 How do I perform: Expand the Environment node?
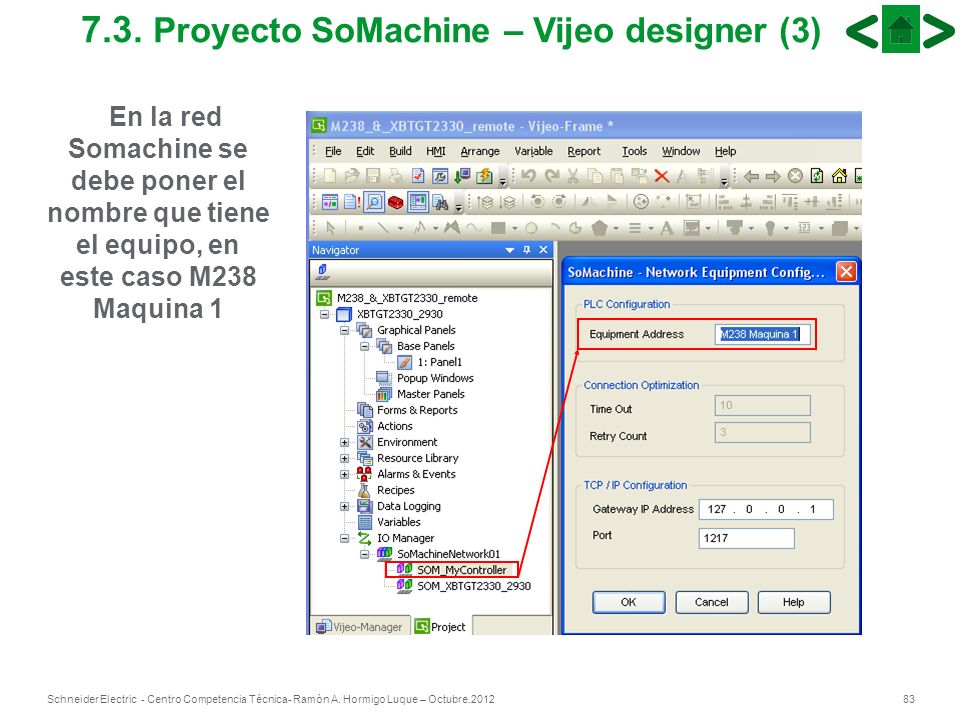pyautogui.click(x=345, y=442)
